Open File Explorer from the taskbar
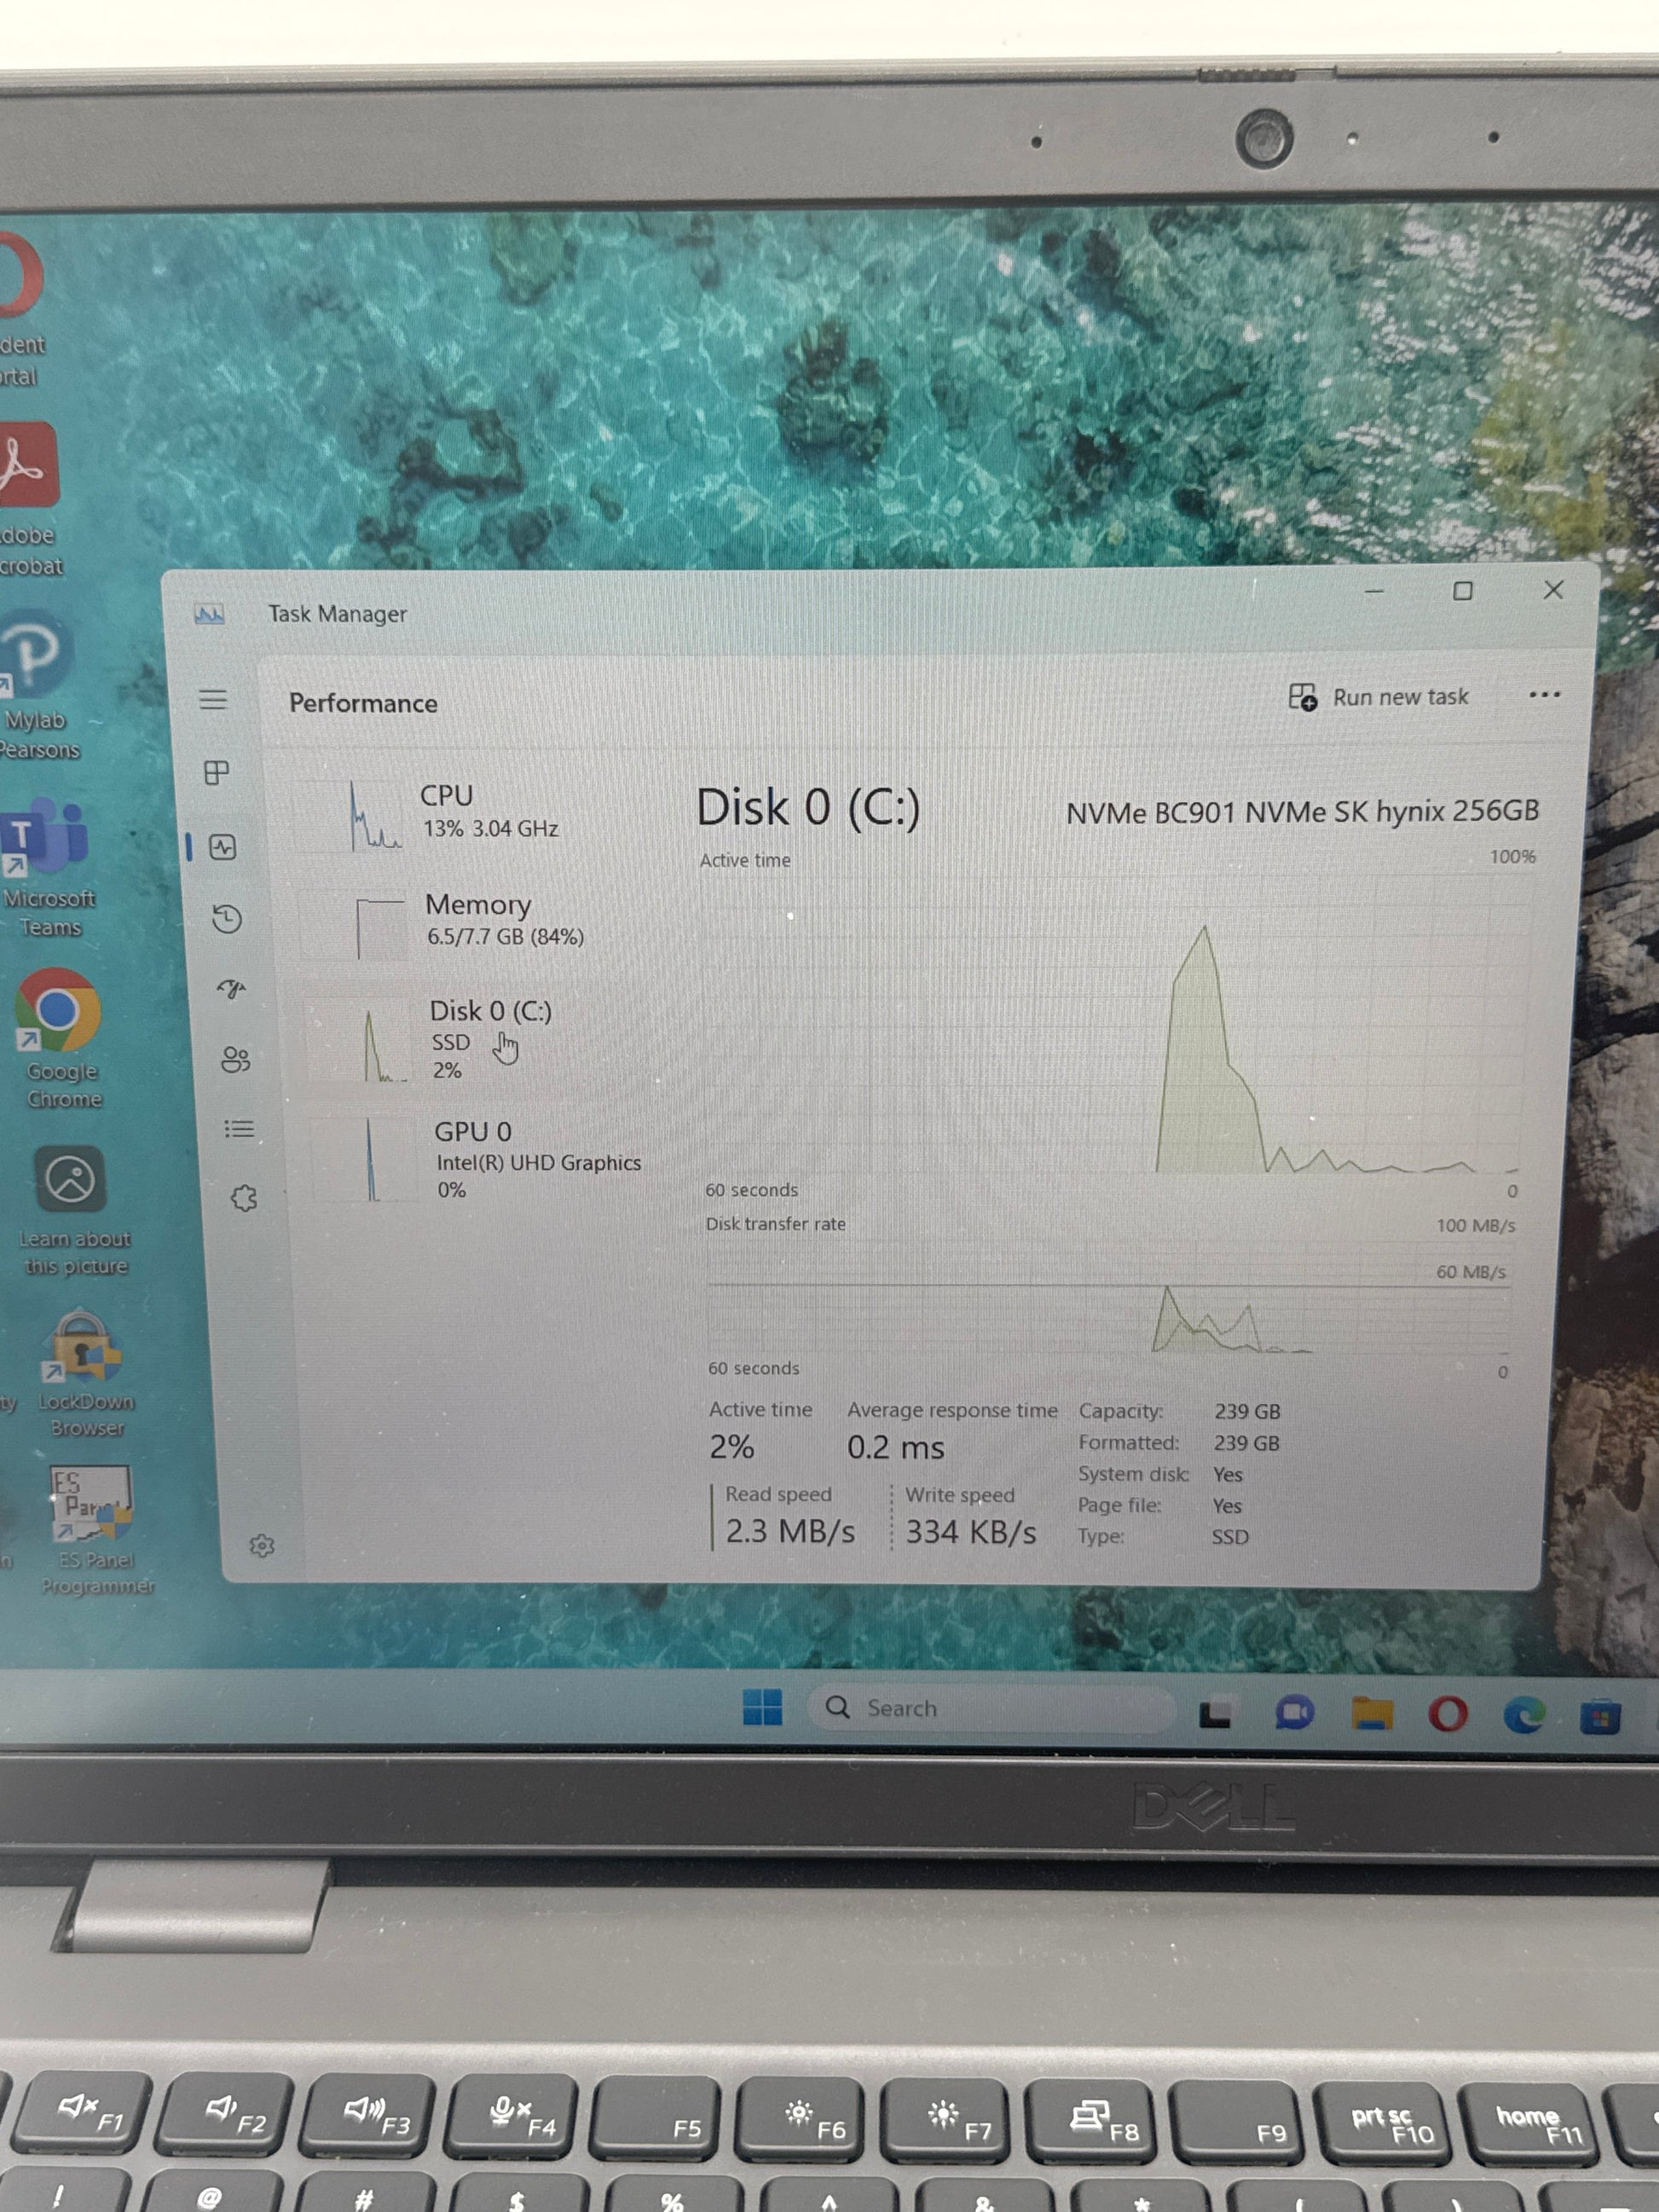1659x2212 pixels. click(1372, 1714)
